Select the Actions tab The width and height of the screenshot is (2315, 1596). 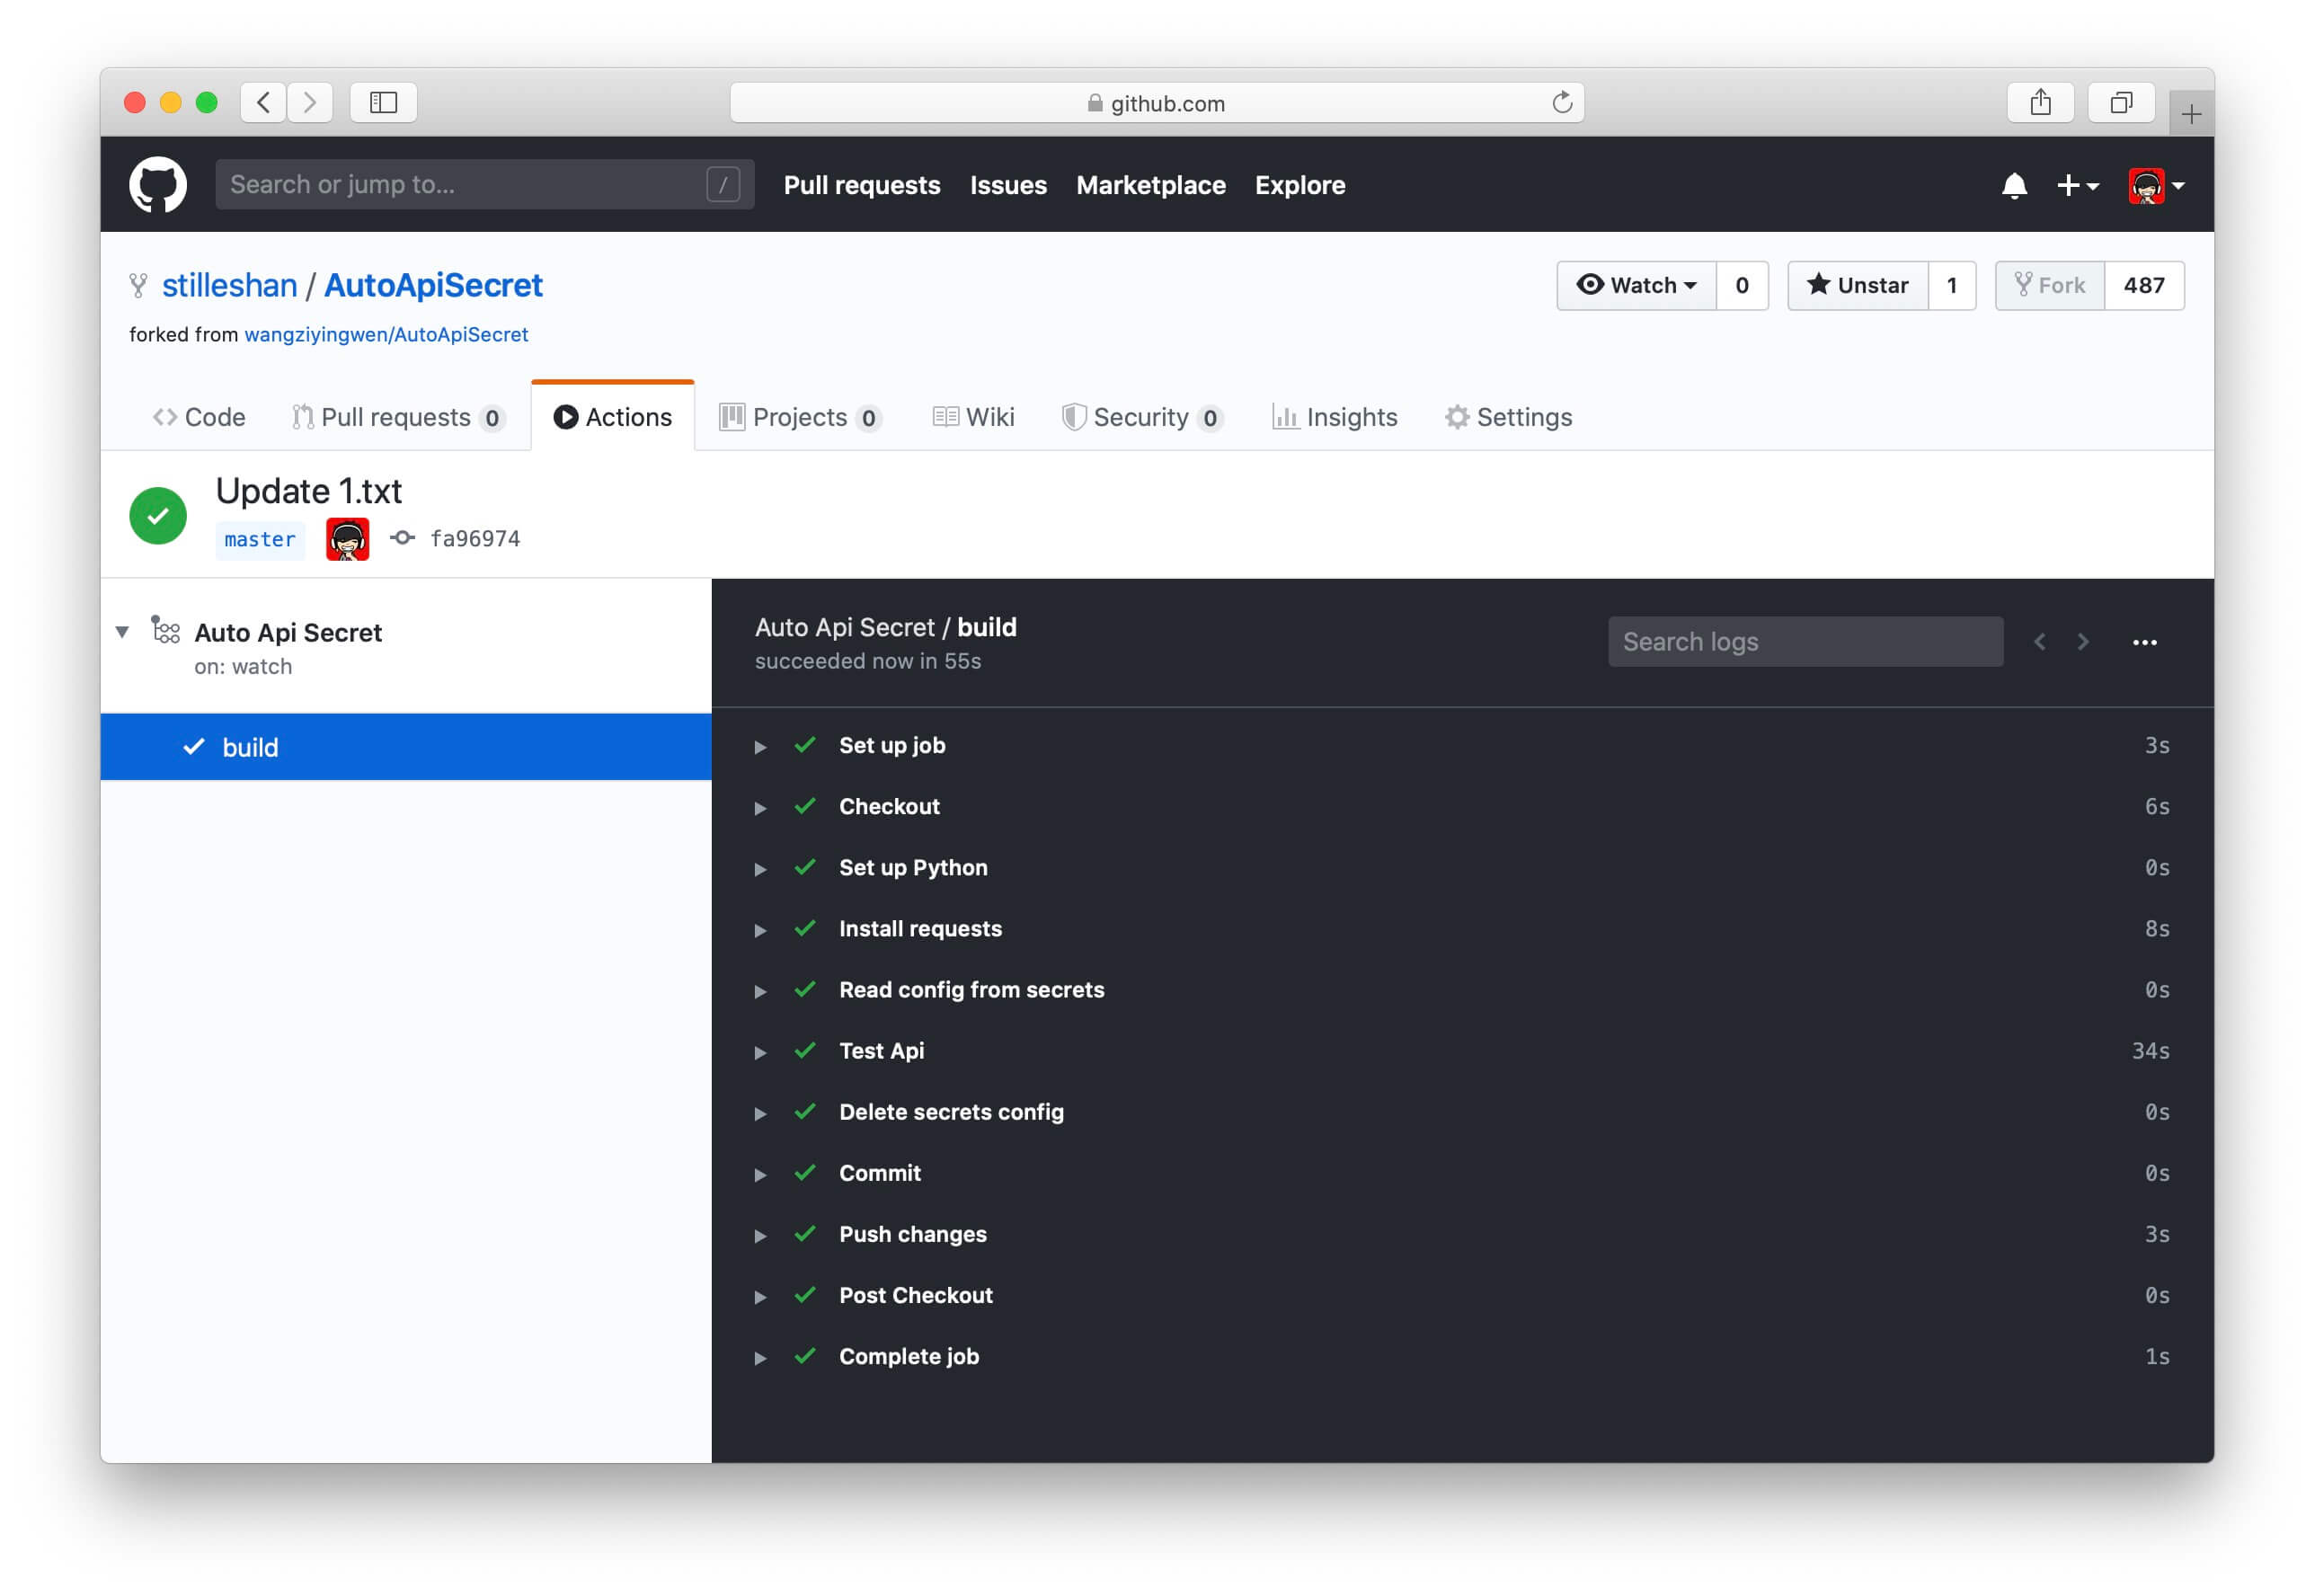613,417
